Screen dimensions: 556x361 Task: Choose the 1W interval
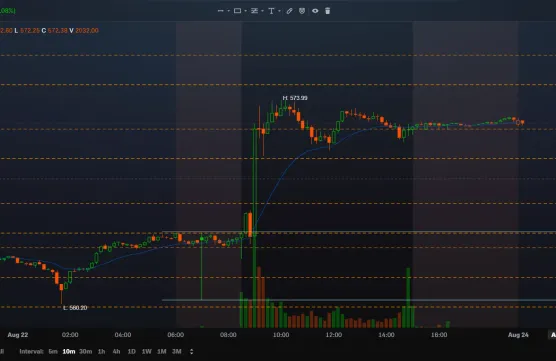(x=146, y=351)
